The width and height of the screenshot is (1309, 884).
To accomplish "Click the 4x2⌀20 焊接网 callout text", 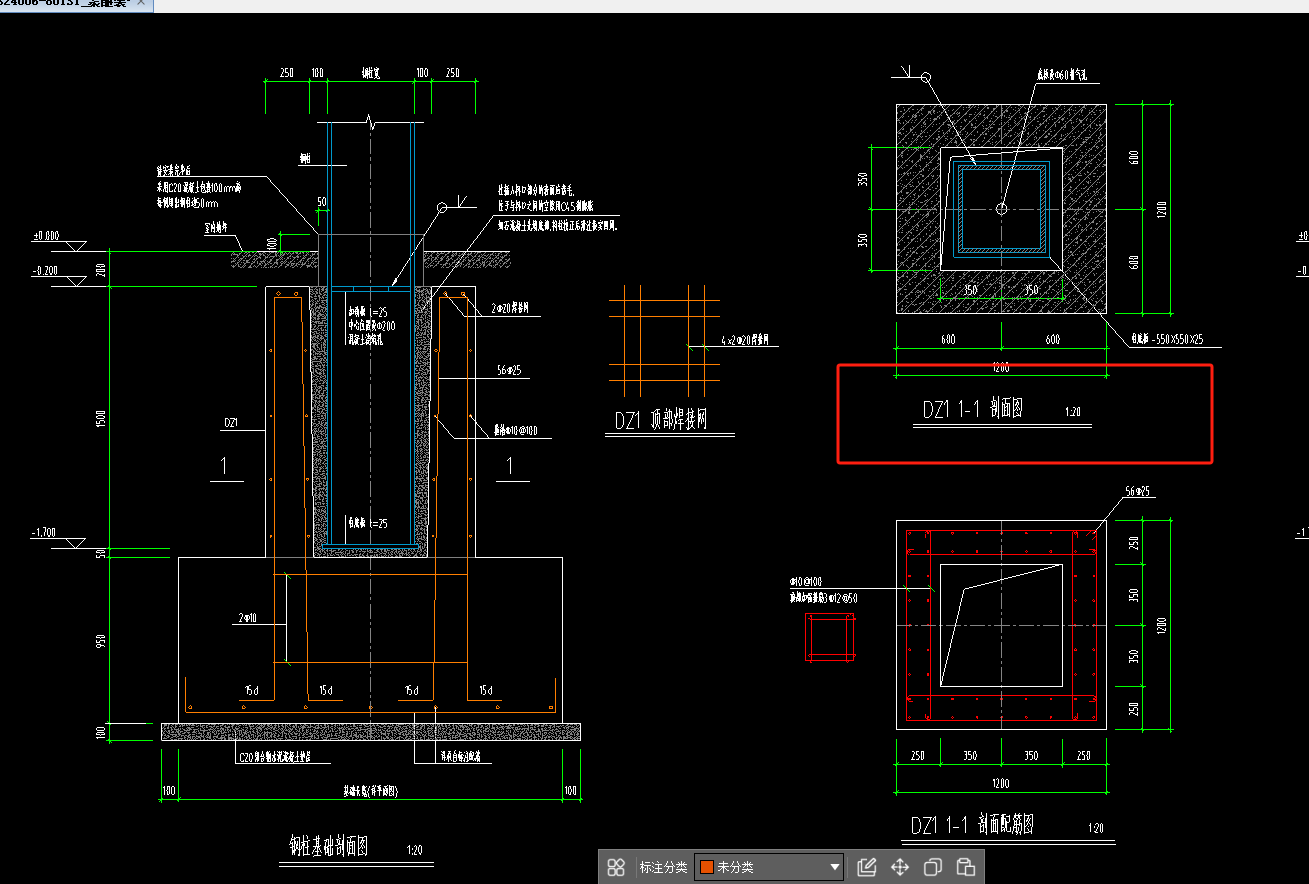I will point(745,342).
